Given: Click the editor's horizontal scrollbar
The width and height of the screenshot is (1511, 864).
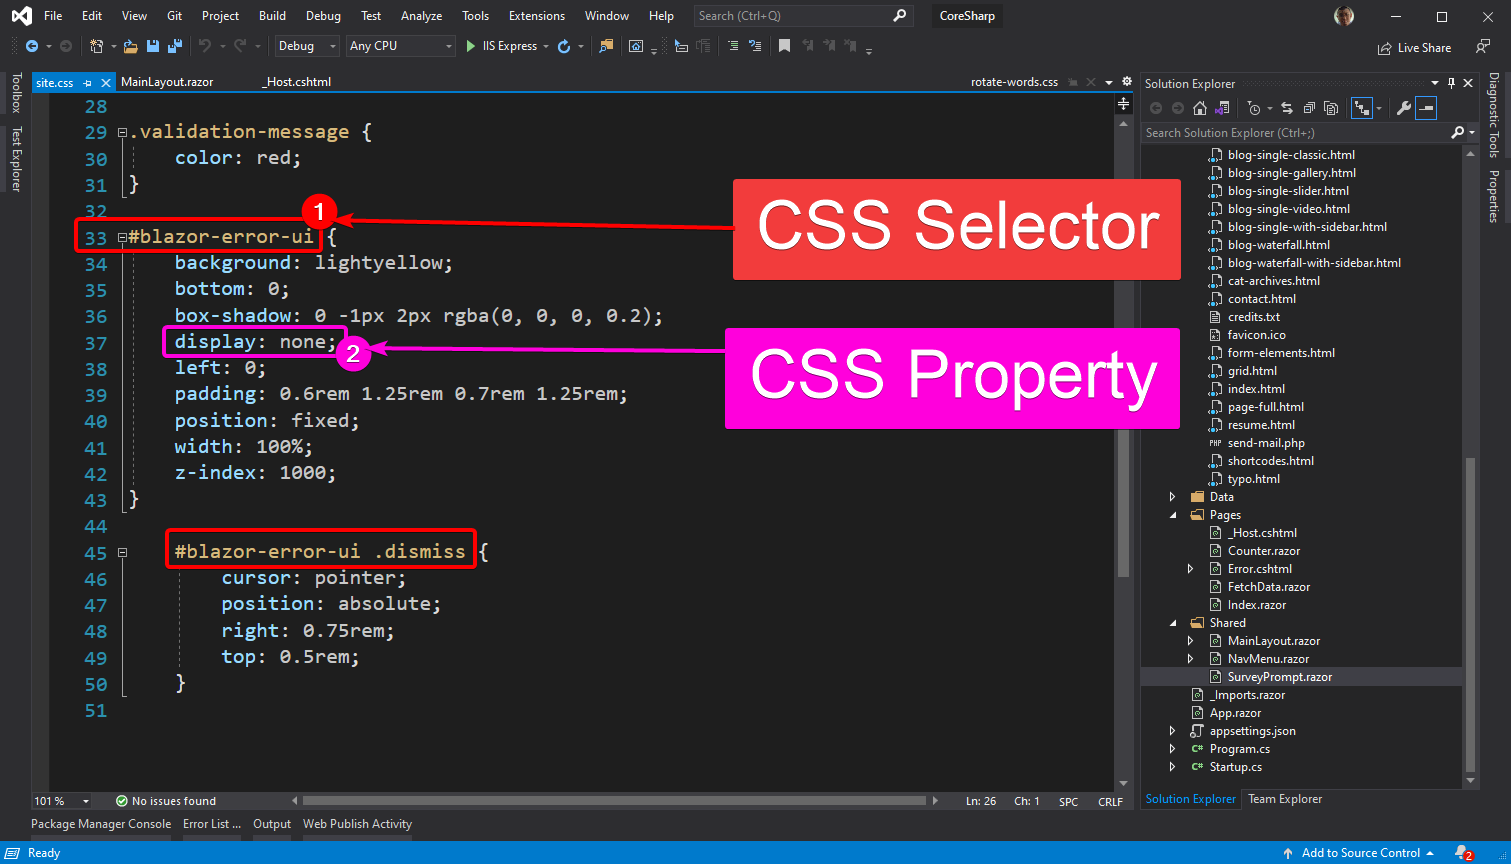Looking at the screenshot, I should (x=614, y=801).
